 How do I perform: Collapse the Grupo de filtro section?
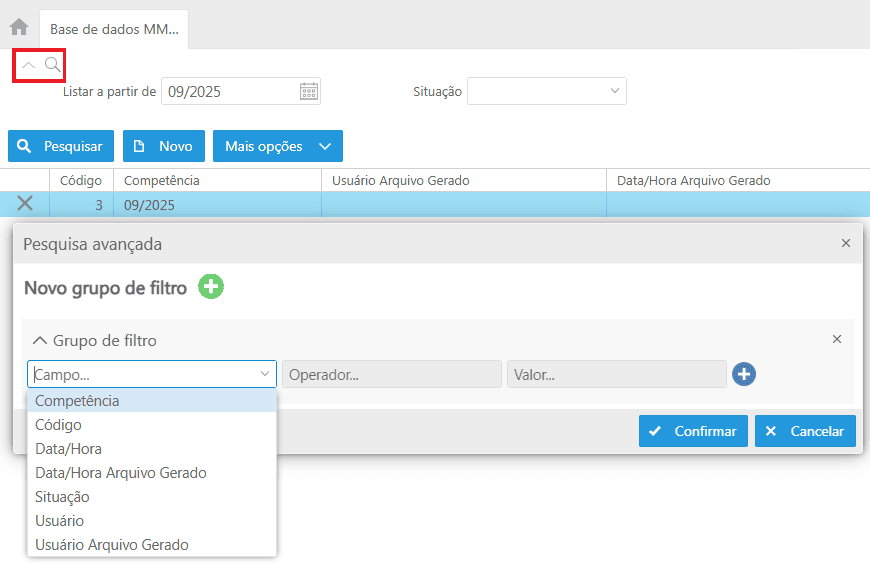pos(41,340)
